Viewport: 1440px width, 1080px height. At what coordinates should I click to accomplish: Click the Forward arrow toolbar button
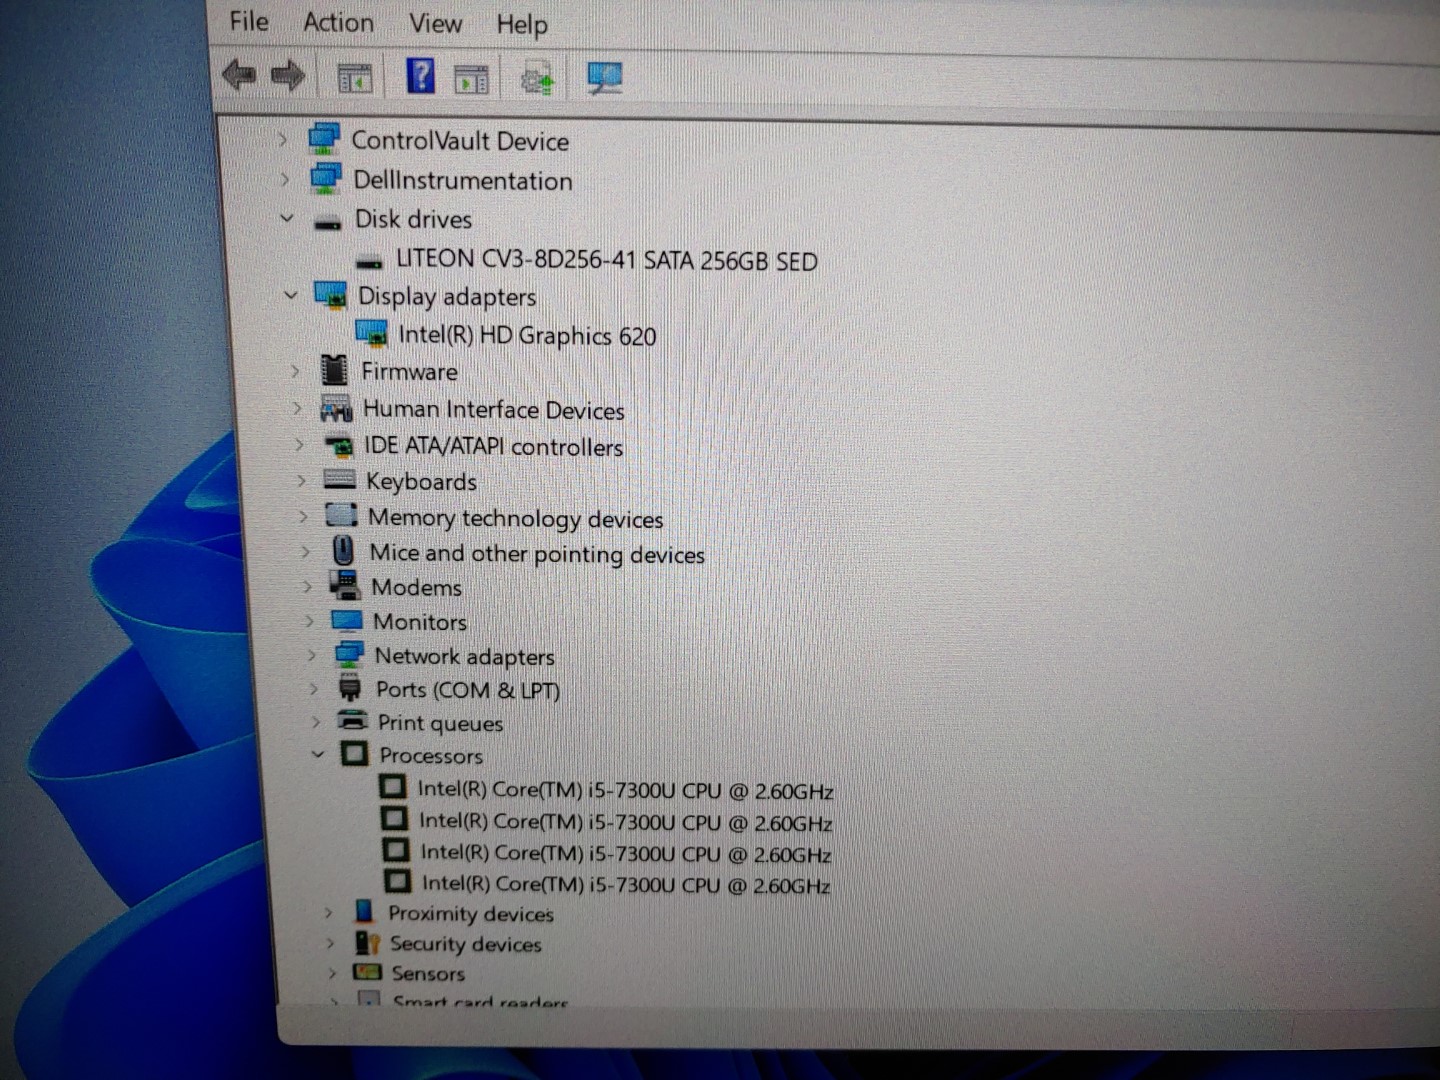[x=288, y=75]
